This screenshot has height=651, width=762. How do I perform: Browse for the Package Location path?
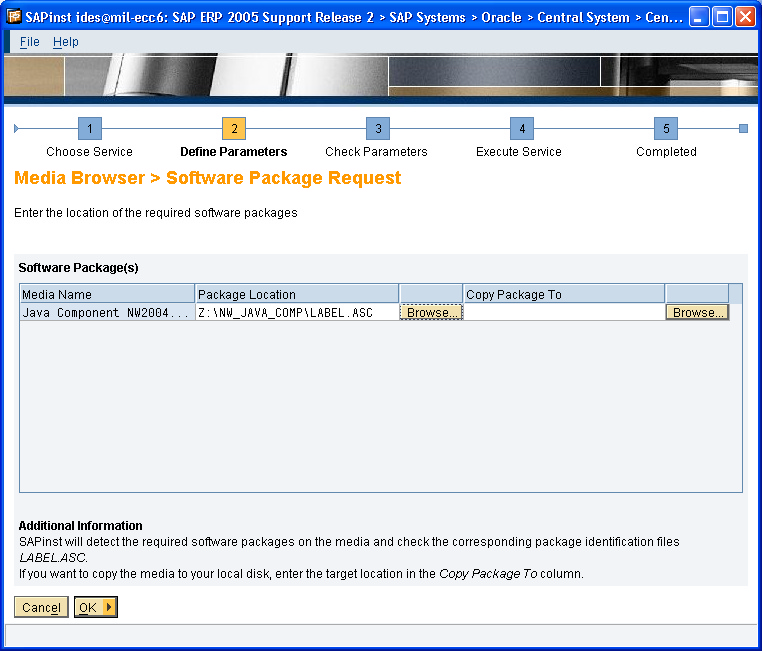tap(431, 313)
